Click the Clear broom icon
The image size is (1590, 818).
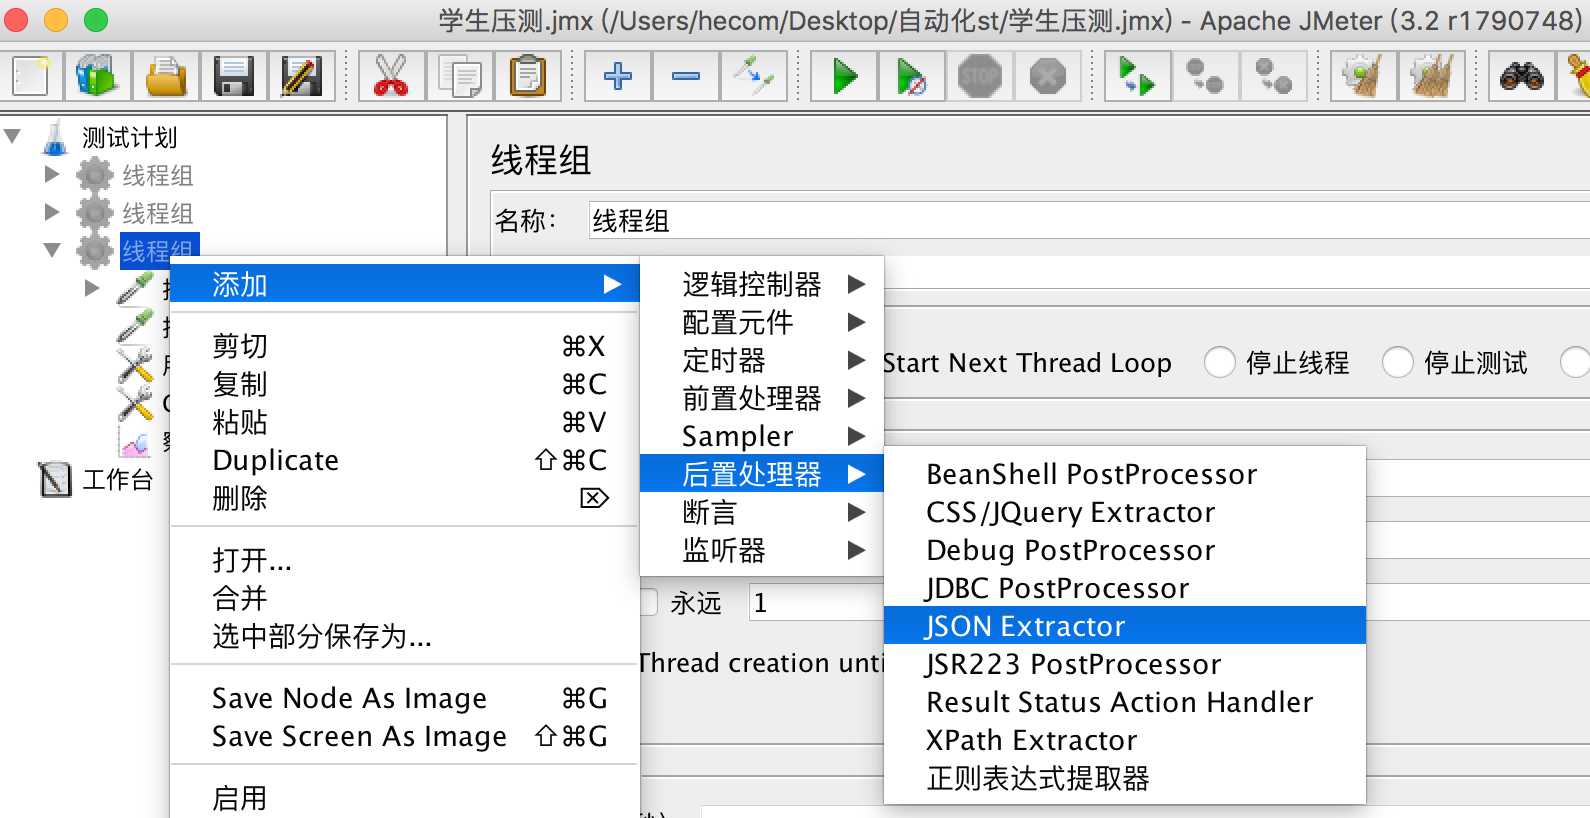pos(1363,76)
